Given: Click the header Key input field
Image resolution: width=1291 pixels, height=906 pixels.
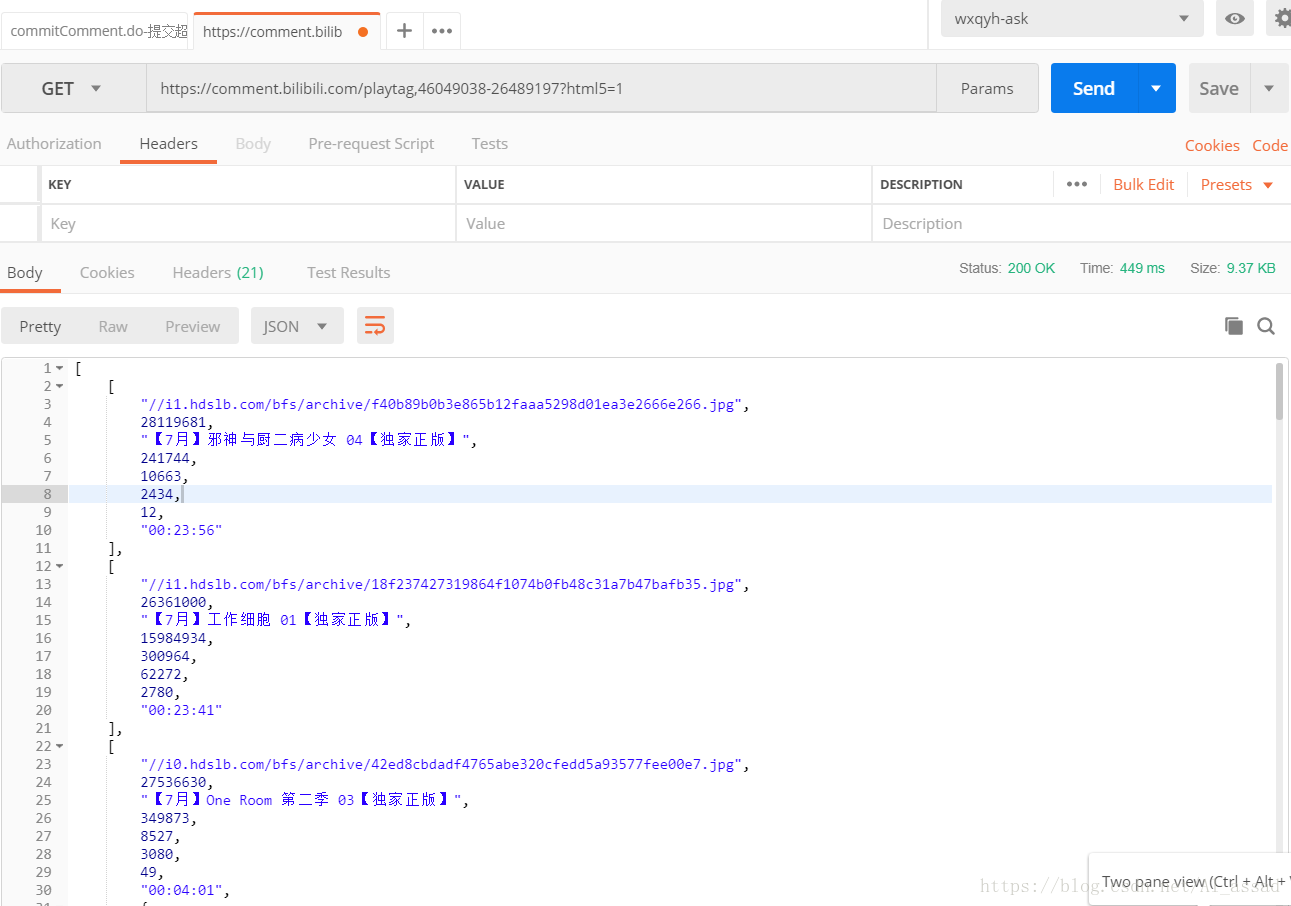Looking at the screenshot, I should (x=248, y=223).
